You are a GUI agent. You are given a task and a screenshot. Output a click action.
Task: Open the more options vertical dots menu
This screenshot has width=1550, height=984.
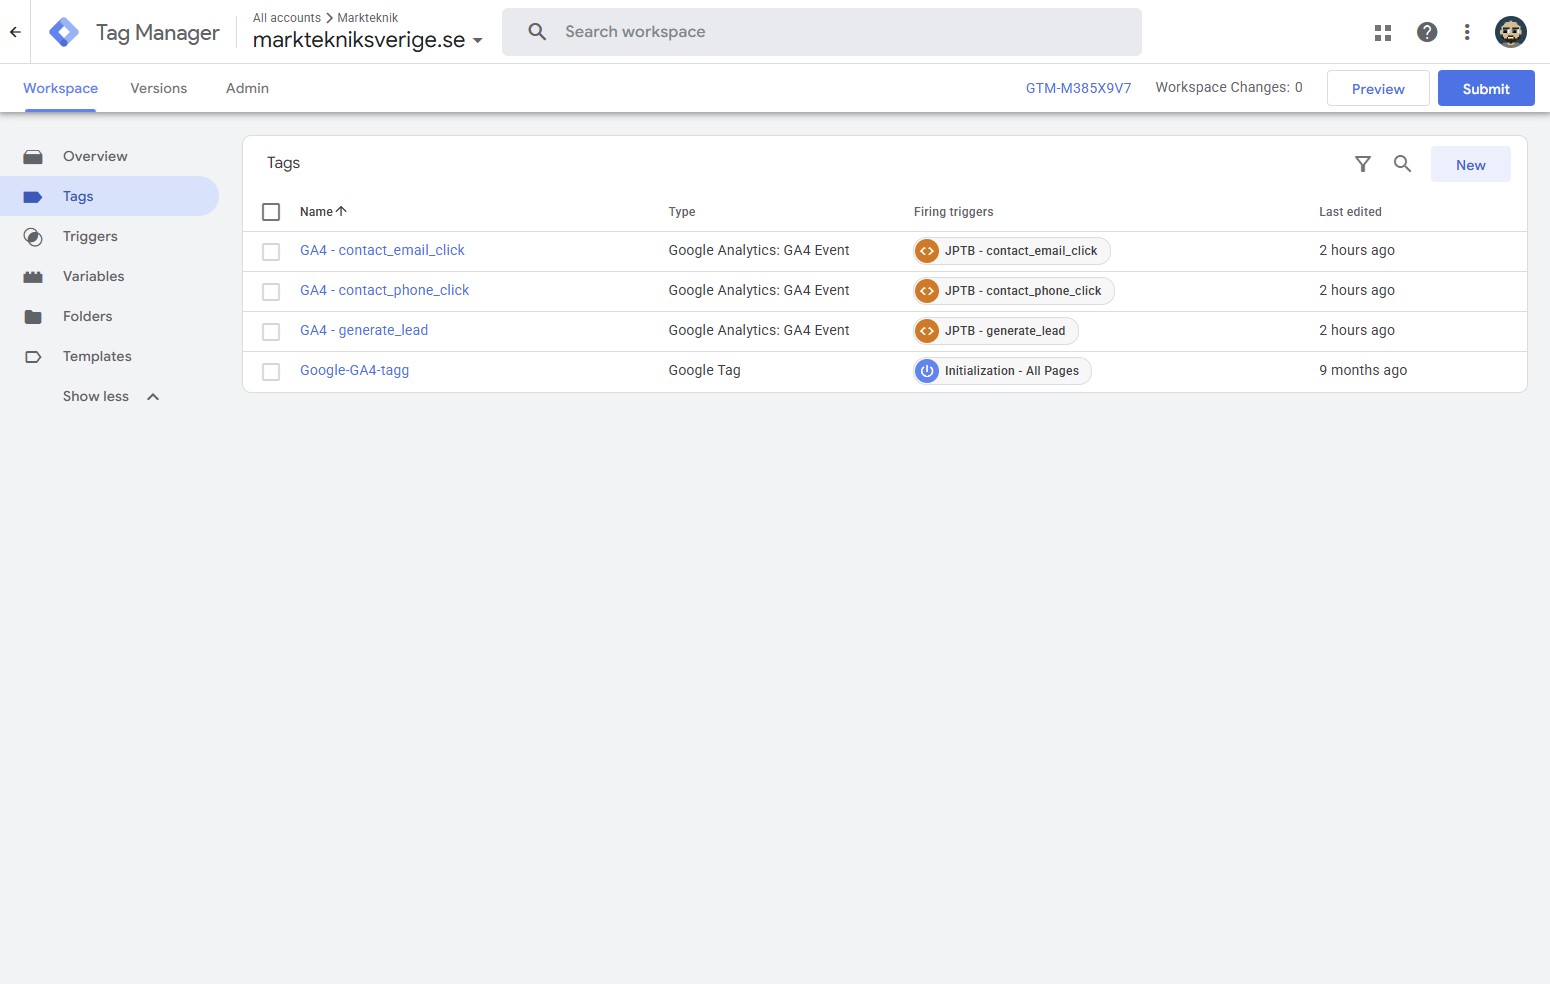[1467, 32]
